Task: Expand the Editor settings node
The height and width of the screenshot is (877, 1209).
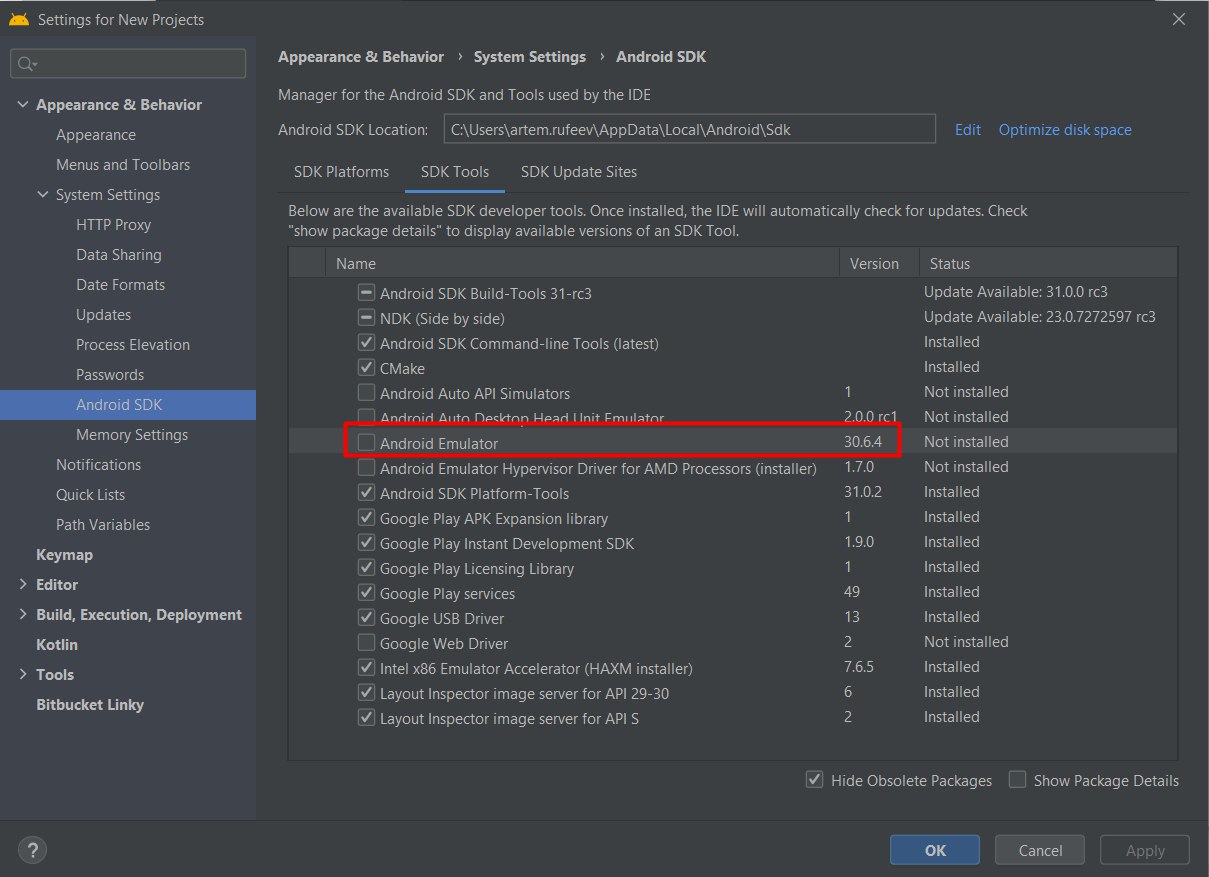Action: 24,584
